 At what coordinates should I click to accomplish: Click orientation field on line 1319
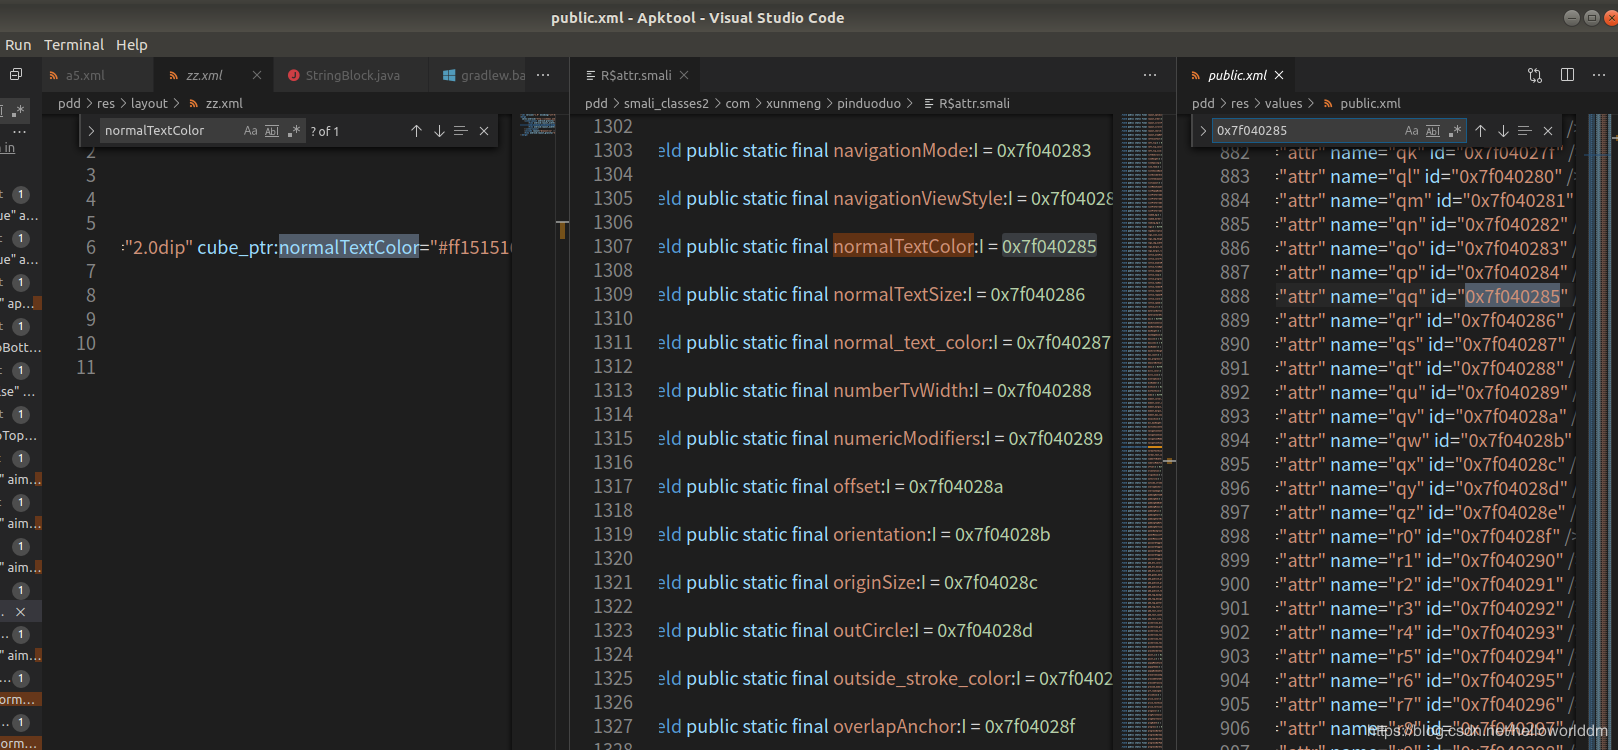coord(881,534)
